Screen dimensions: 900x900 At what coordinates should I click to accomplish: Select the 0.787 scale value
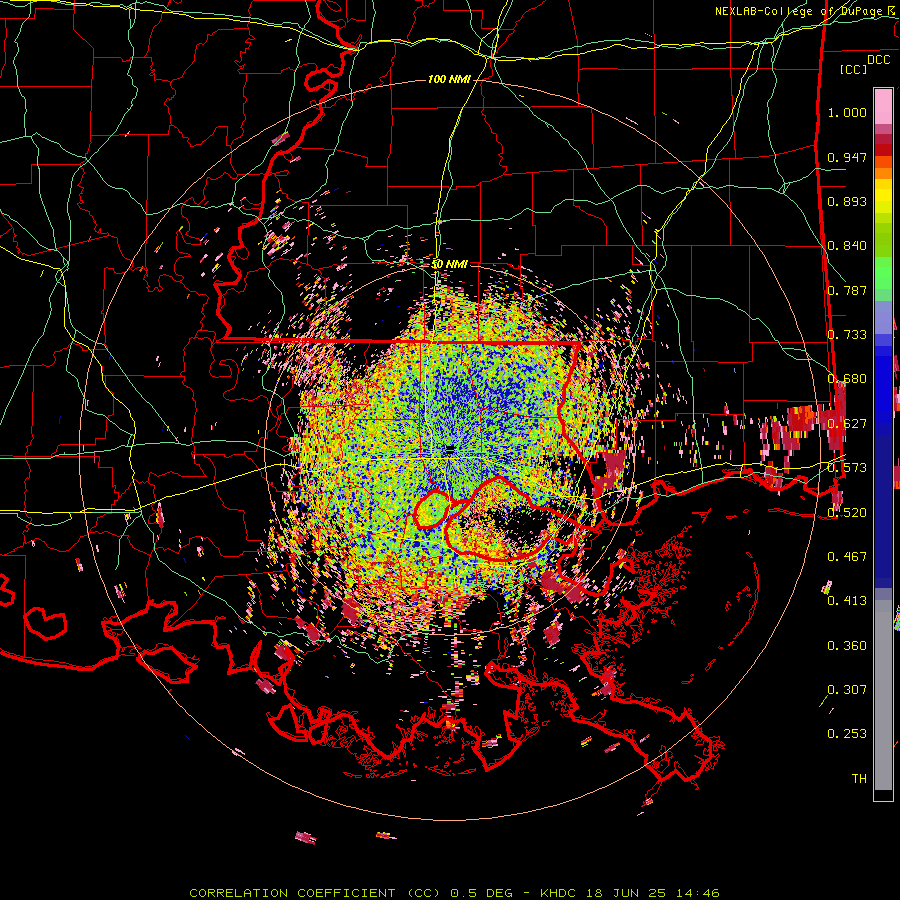coord(847,290)
